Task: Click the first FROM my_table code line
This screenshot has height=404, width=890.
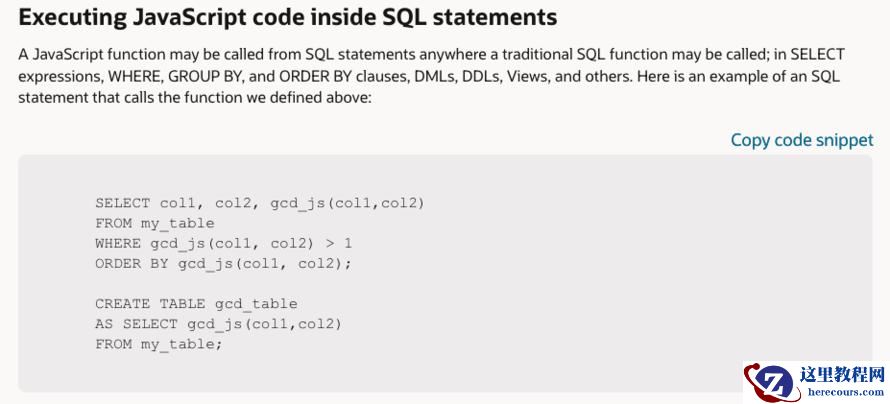Action: click(x=154, y=223)
